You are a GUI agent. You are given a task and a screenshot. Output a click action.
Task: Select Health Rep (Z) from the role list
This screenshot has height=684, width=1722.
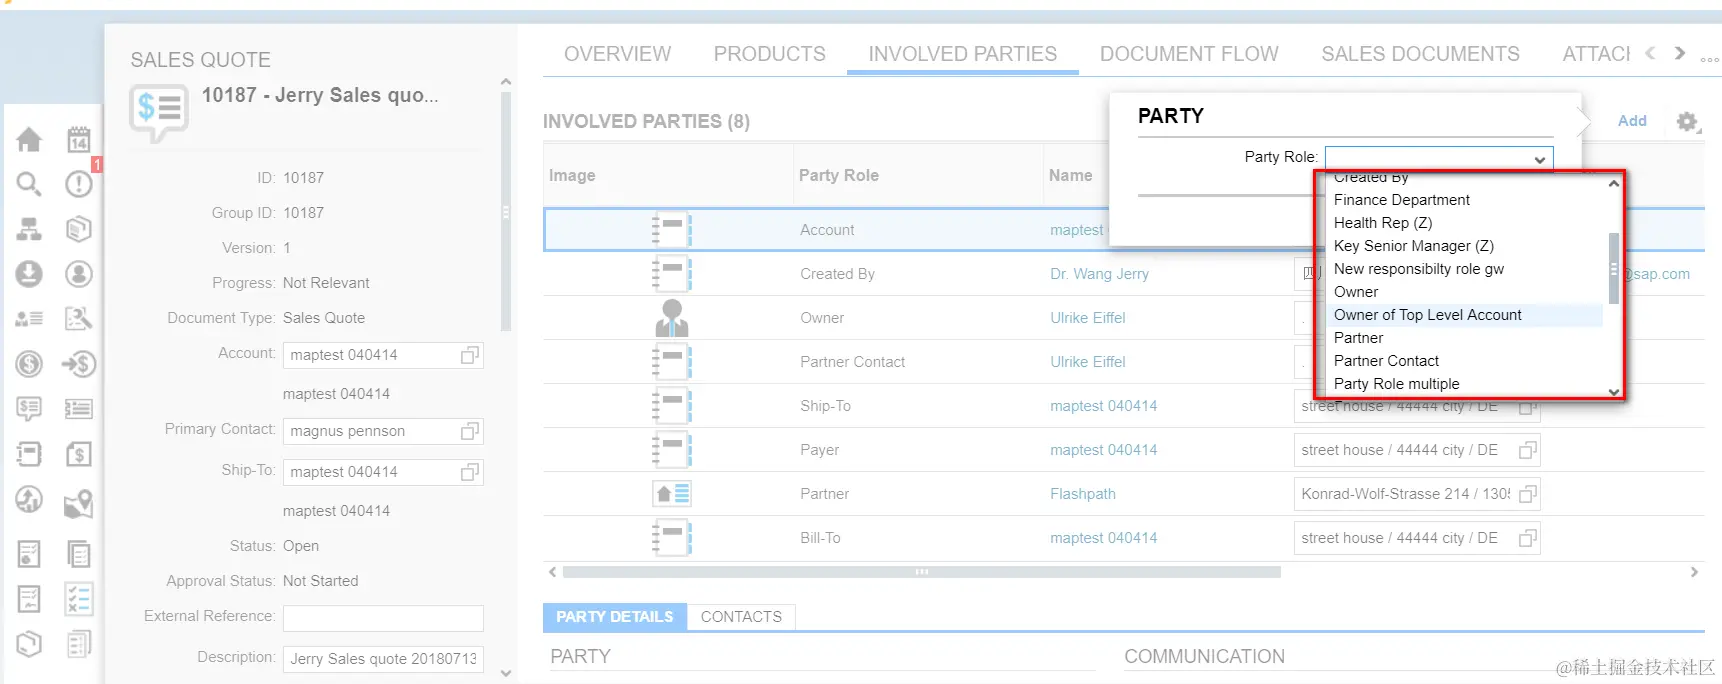(x=1382, y=223)
